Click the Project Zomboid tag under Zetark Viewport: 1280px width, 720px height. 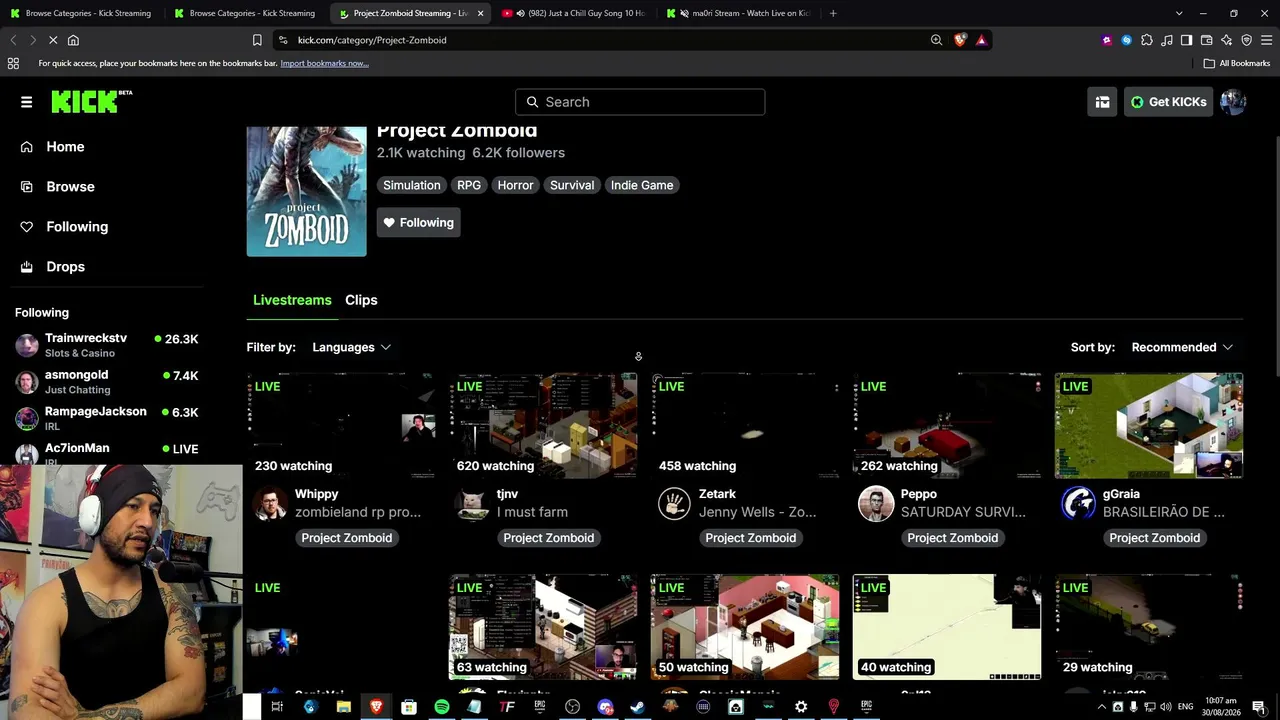pos(751,538)
